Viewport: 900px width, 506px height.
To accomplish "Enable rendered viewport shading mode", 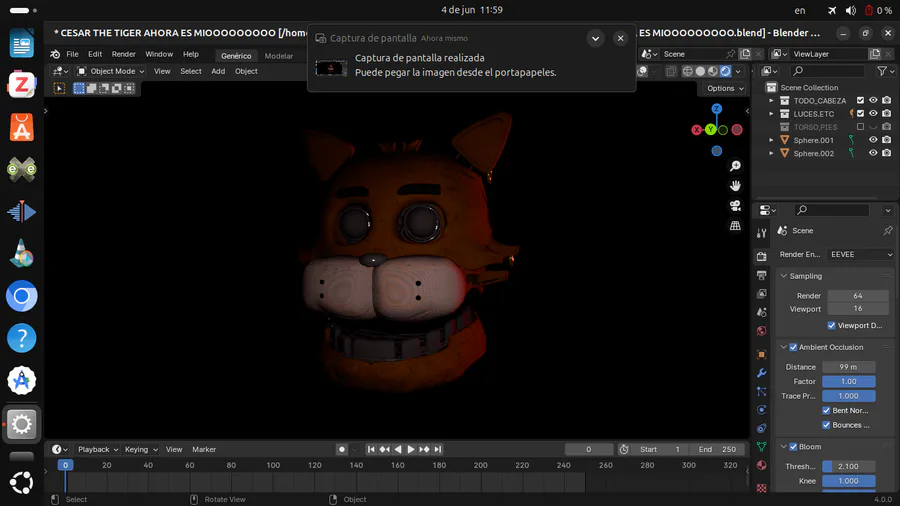I will pos(726,71).
